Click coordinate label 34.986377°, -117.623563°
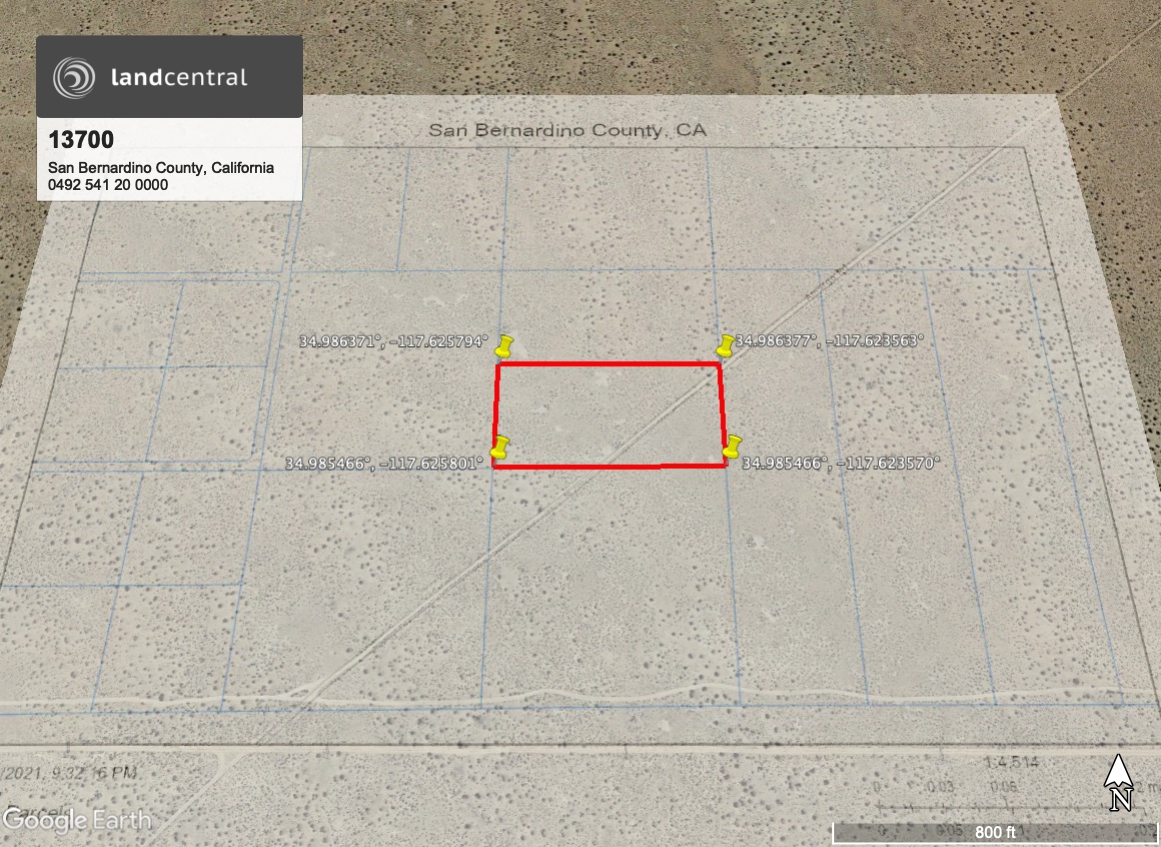 pos(829,340)
